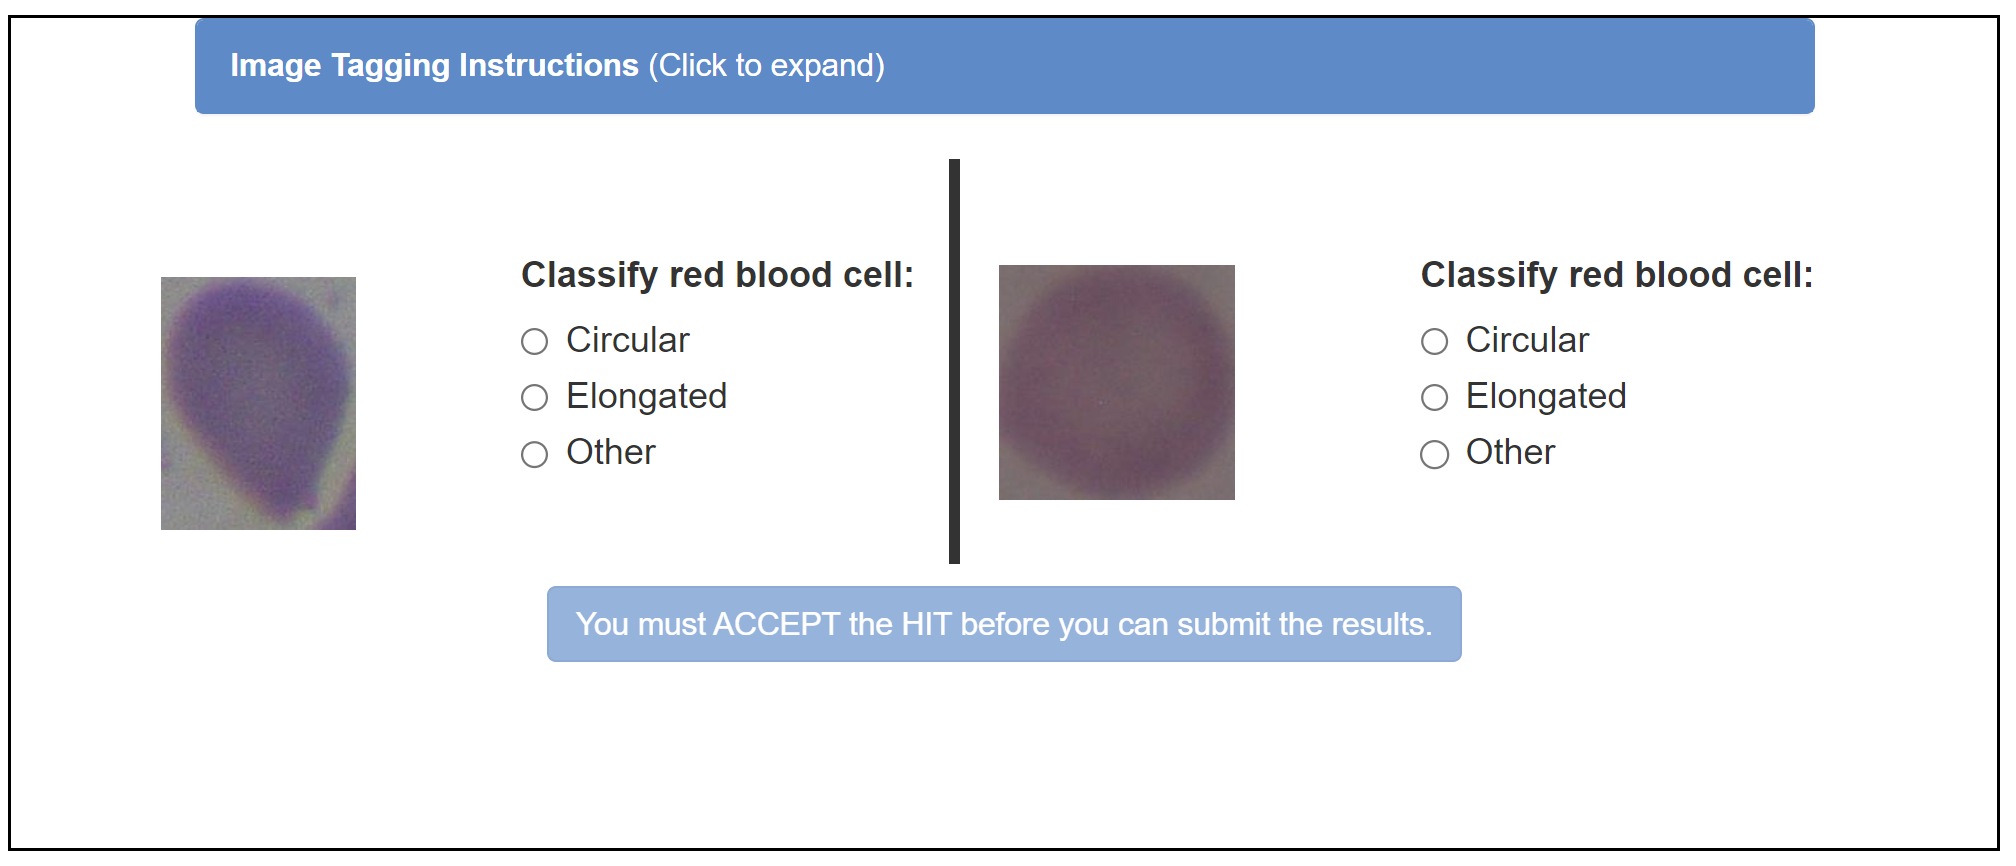The width and height of the screenshot is (2016, 866).
Task: Click the teardrop-shaped purple cell image
Action: coord(258,403)
